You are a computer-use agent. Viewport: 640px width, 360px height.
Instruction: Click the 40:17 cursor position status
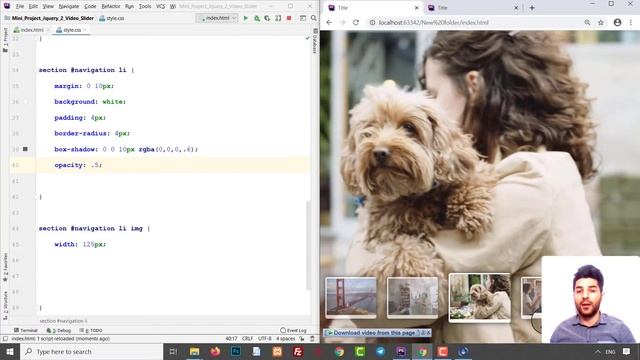point(231,339)
